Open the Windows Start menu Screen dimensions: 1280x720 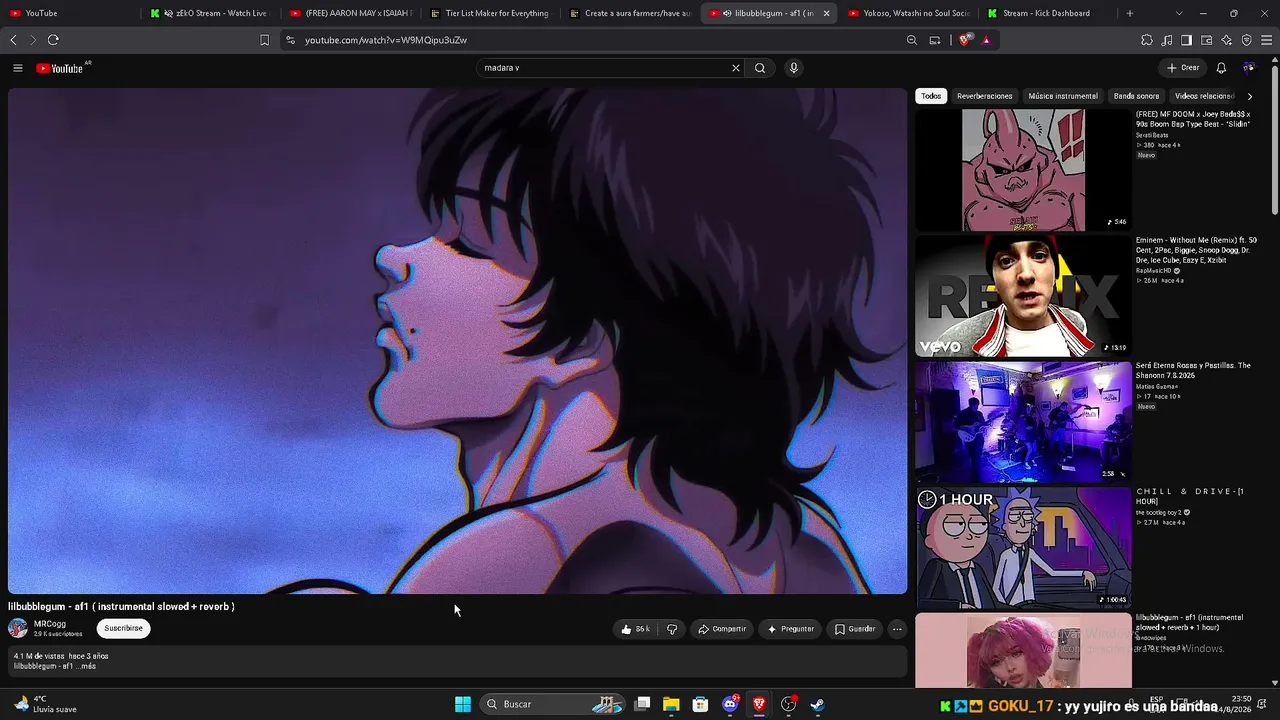pos(463,704)
